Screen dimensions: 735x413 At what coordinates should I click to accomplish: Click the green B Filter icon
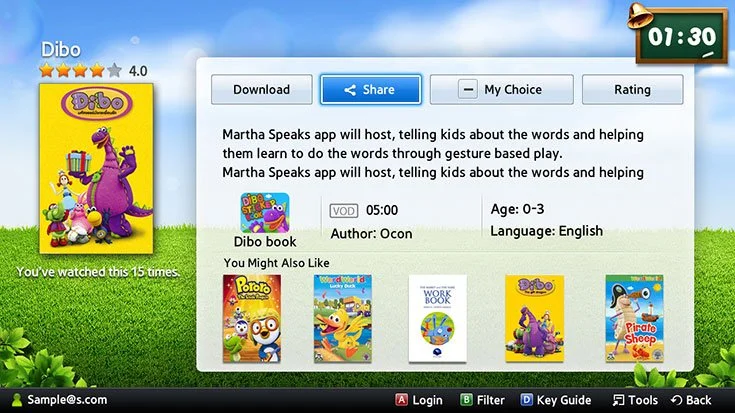pos(466,400)
